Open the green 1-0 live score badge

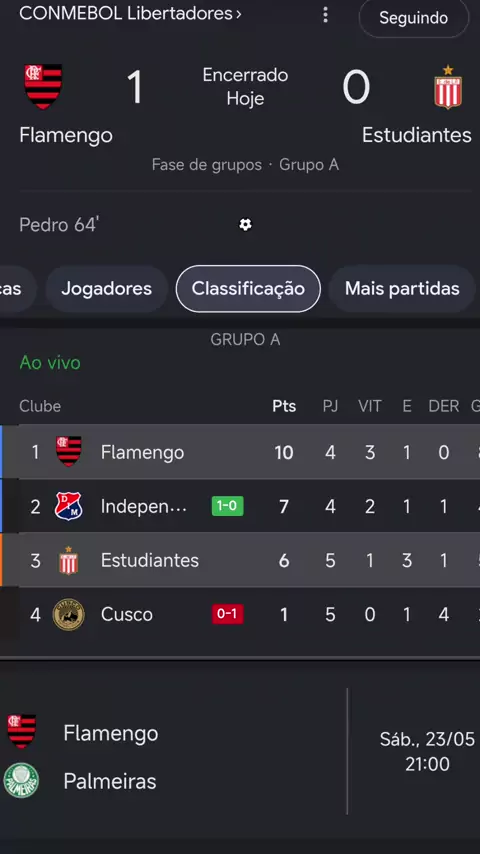tap(227, 506)
